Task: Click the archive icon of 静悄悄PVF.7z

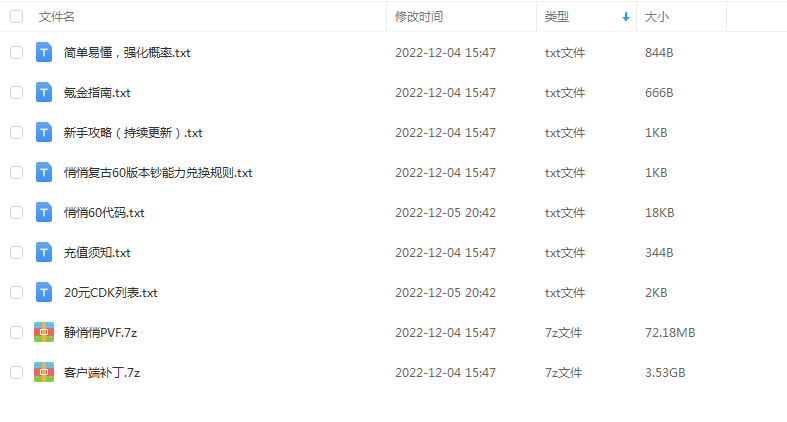Action: pyautogui.click(x=44, y=332)
